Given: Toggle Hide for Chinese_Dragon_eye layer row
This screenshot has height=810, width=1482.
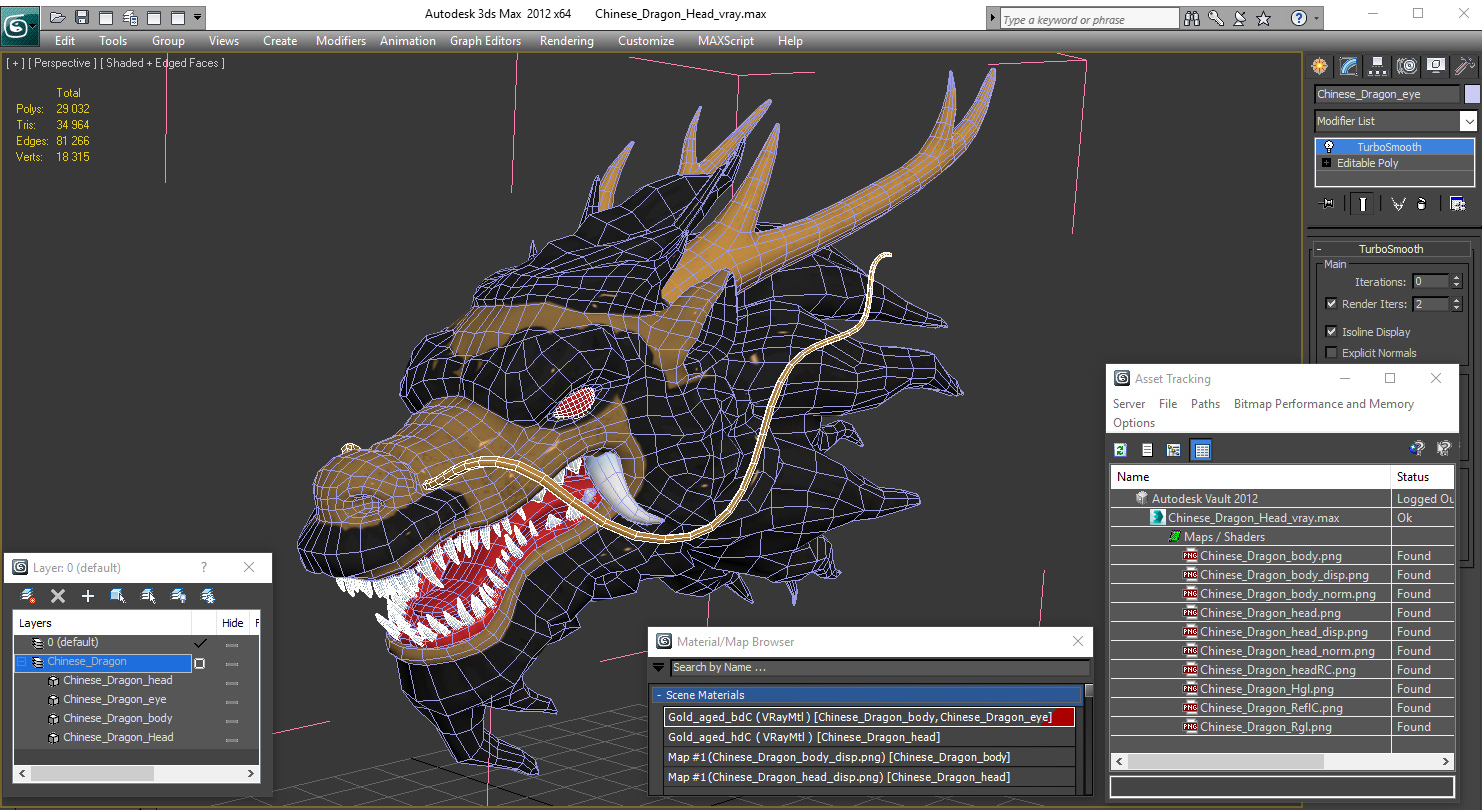Looking at the screenshot, I should click(232, 701).
